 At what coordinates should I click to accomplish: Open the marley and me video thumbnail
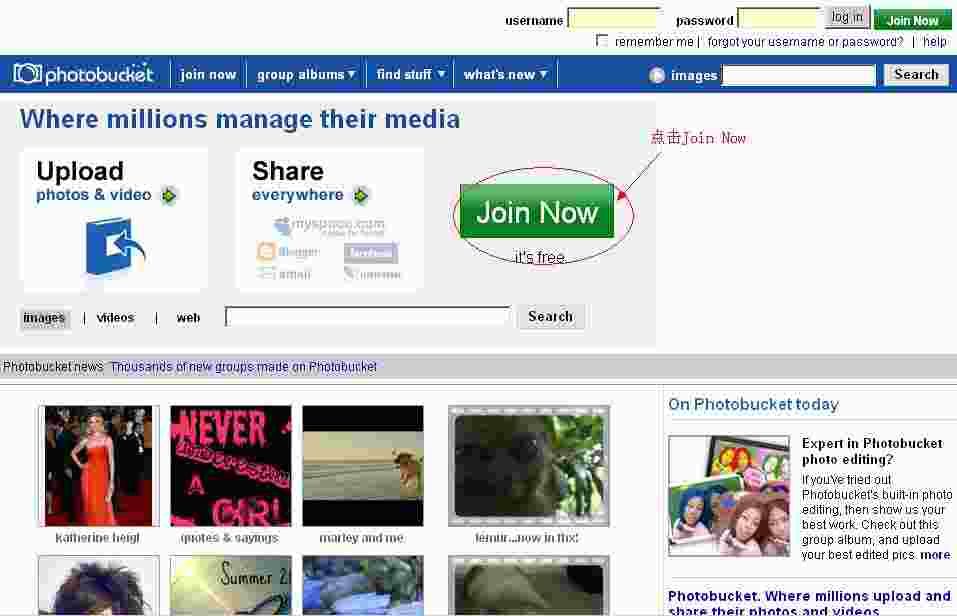[x=363, y=466]
